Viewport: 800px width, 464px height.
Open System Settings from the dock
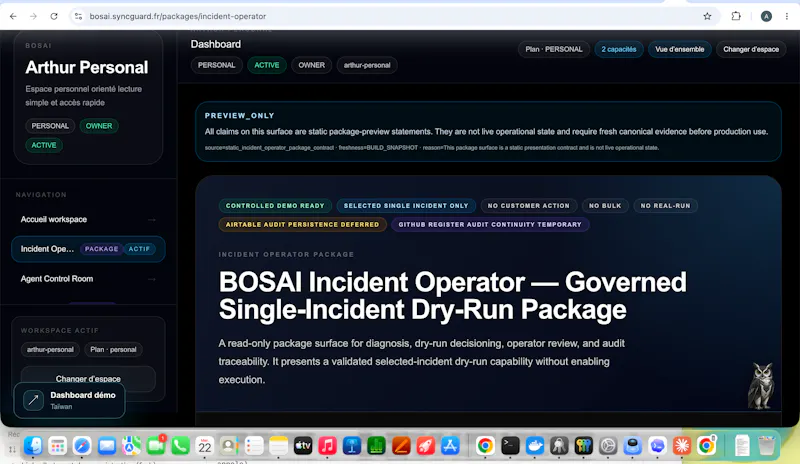point(608,446)
